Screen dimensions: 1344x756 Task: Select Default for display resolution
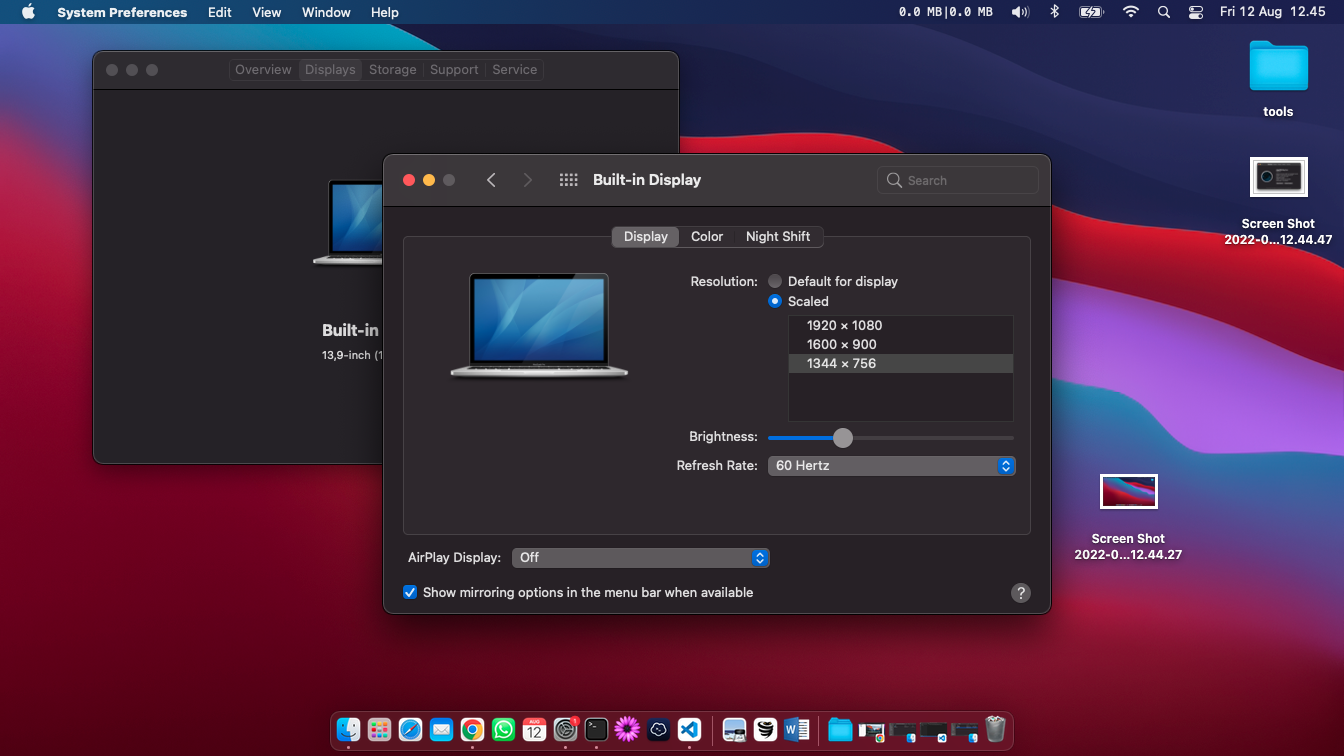tap(775, 281)
